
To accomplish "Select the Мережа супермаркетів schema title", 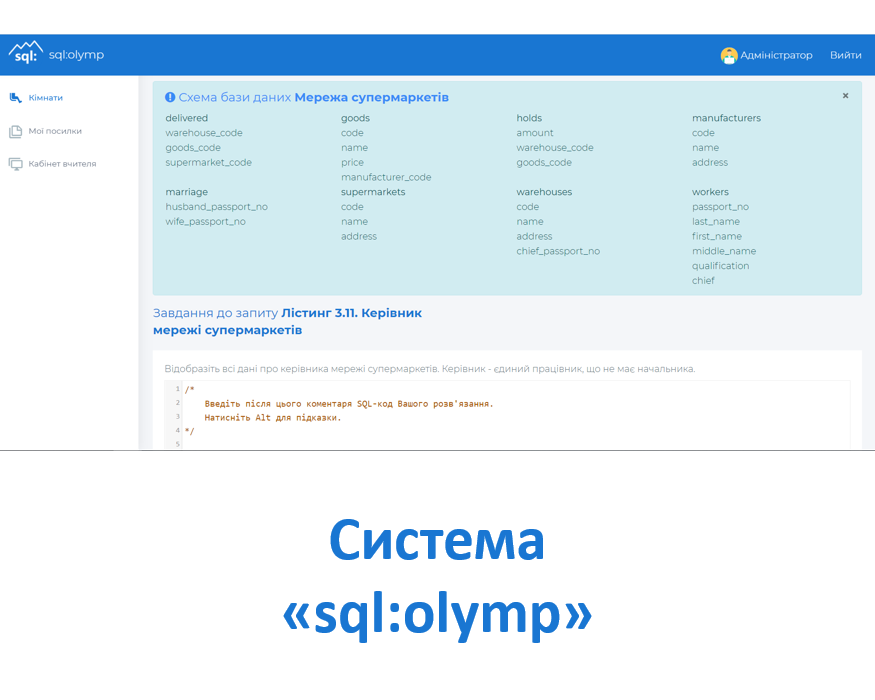I will [x=371, y=98].
